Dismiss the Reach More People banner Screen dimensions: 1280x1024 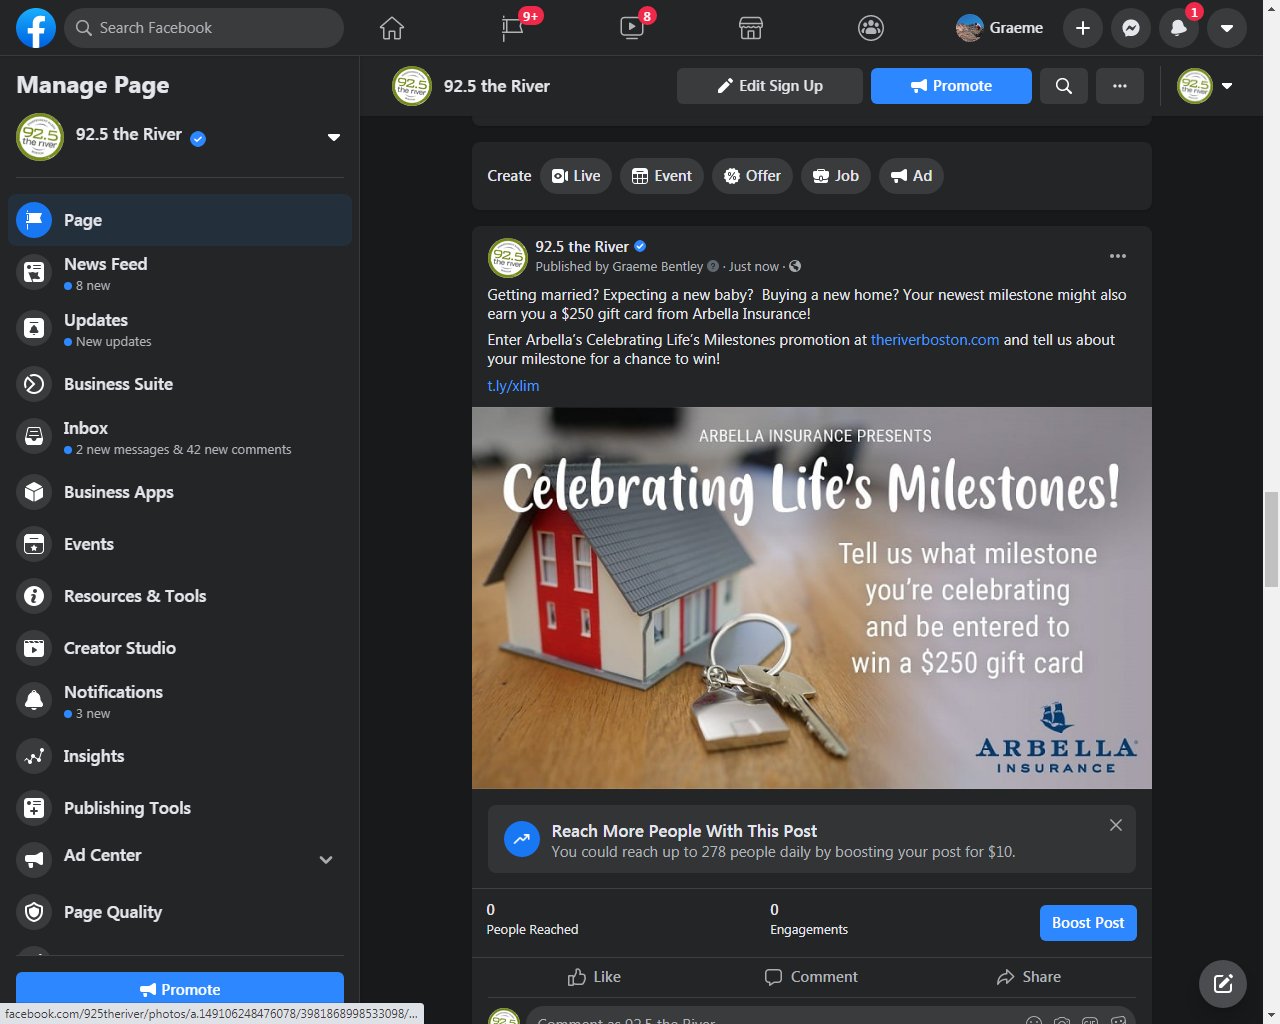tap(1116, 825)
